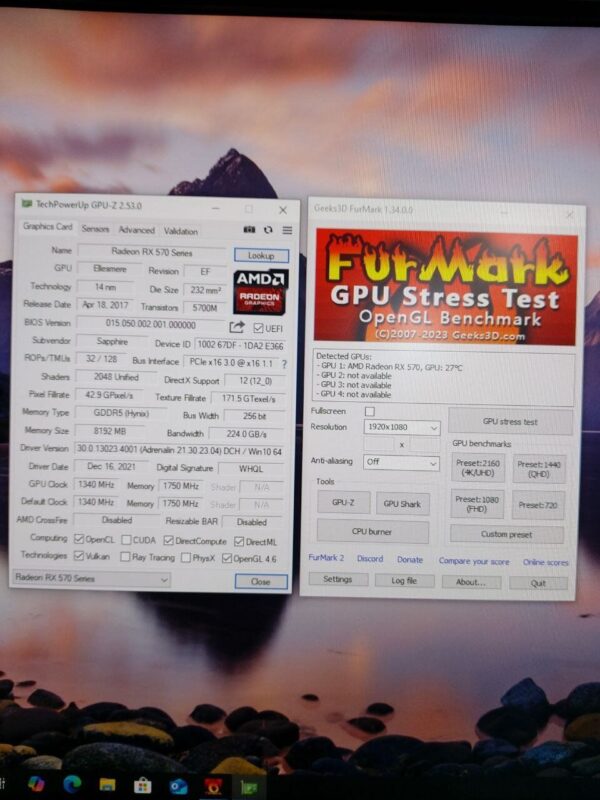
Task: Click the Name field Radeon RX 570 Series
Action: pos(152,252)
